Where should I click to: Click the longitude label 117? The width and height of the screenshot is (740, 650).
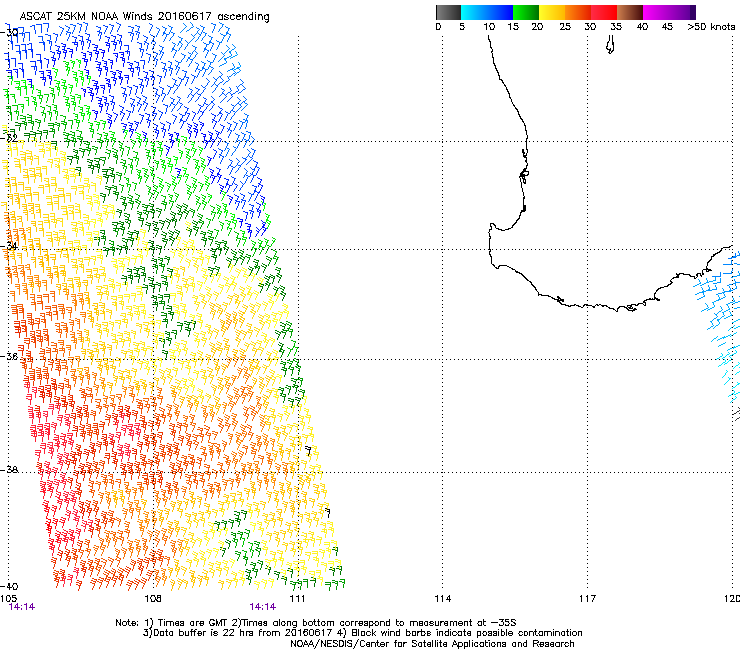point(587,599)
